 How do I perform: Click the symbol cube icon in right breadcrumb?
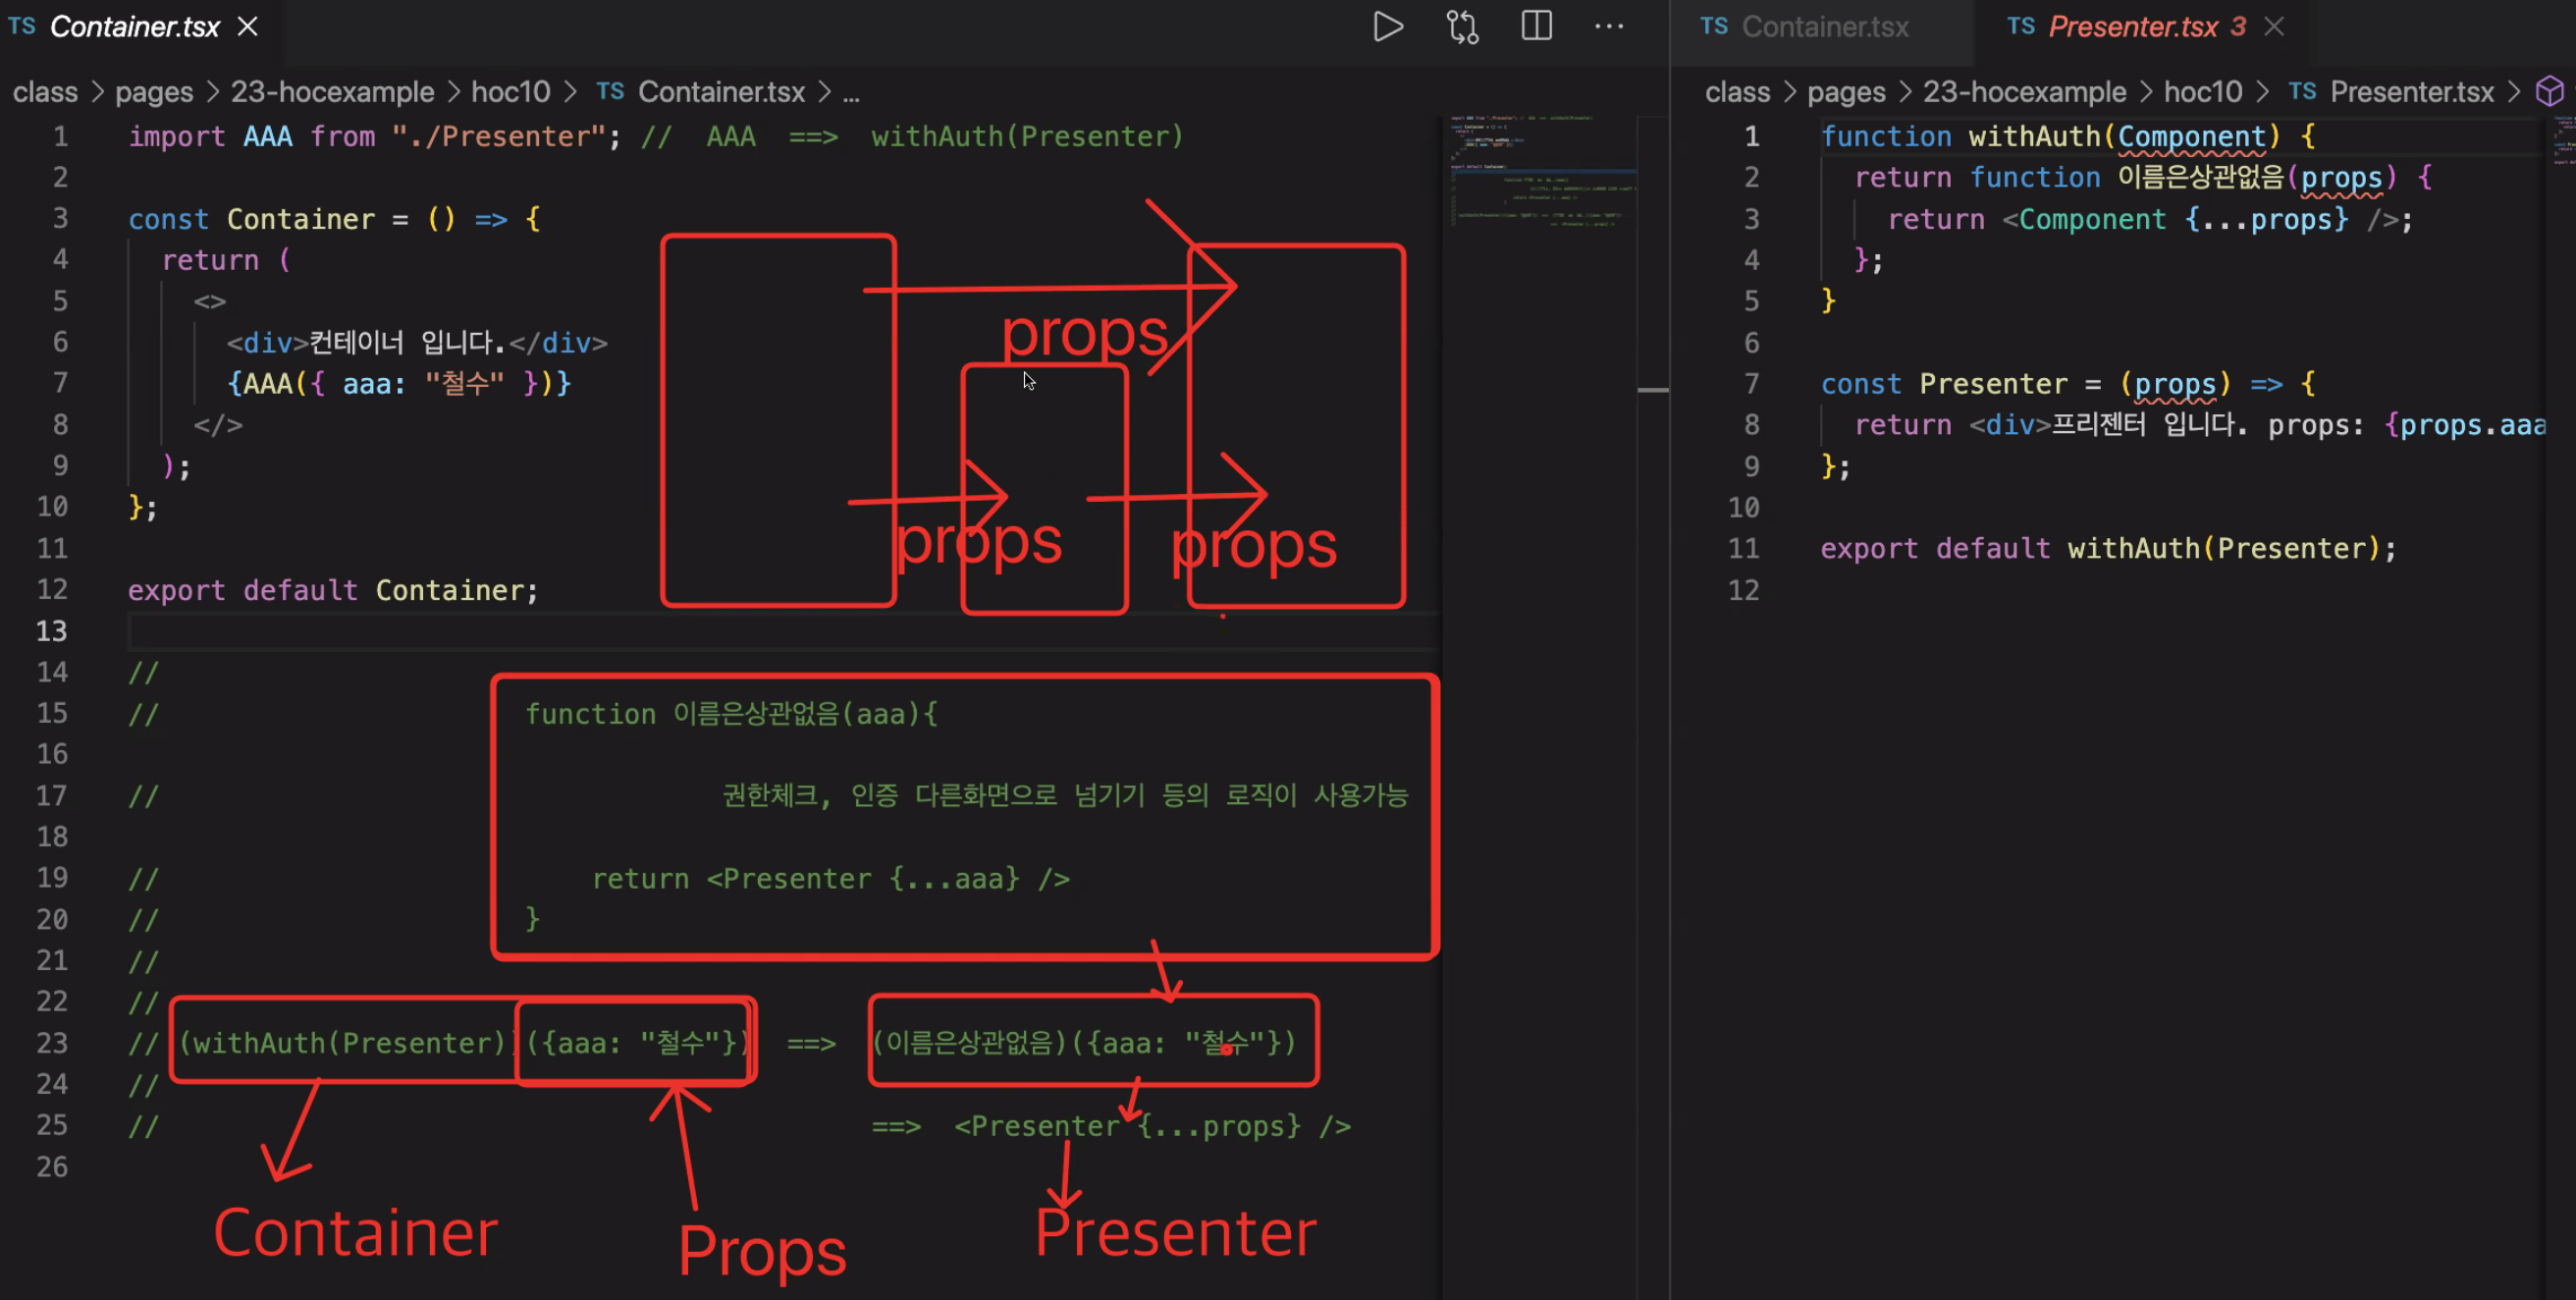[x=2549, y=92]
